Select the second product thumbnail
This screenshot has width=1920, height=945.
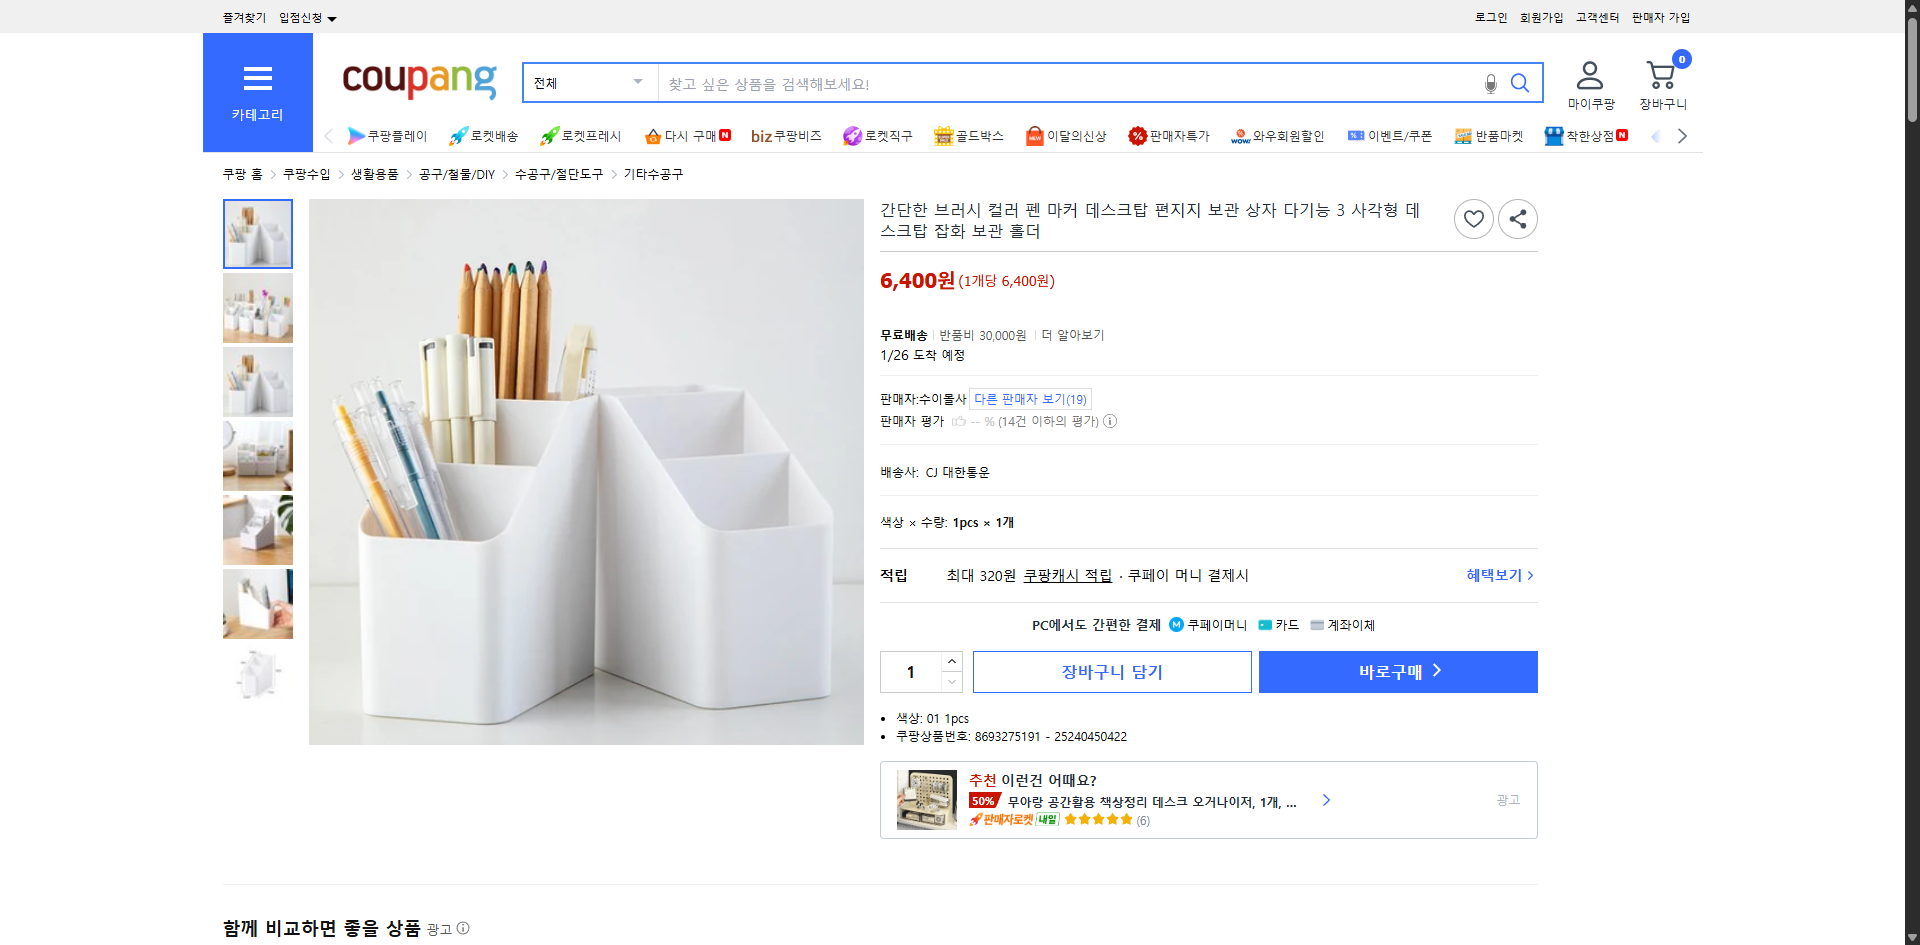tap(257, 308)
